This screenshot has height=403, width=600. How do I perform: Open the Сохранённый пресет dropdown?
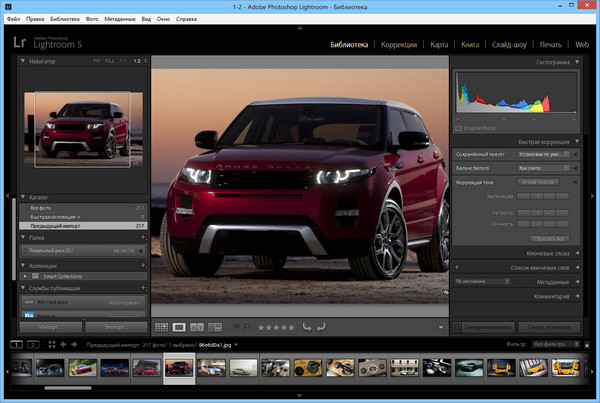[x=544, y=155]
